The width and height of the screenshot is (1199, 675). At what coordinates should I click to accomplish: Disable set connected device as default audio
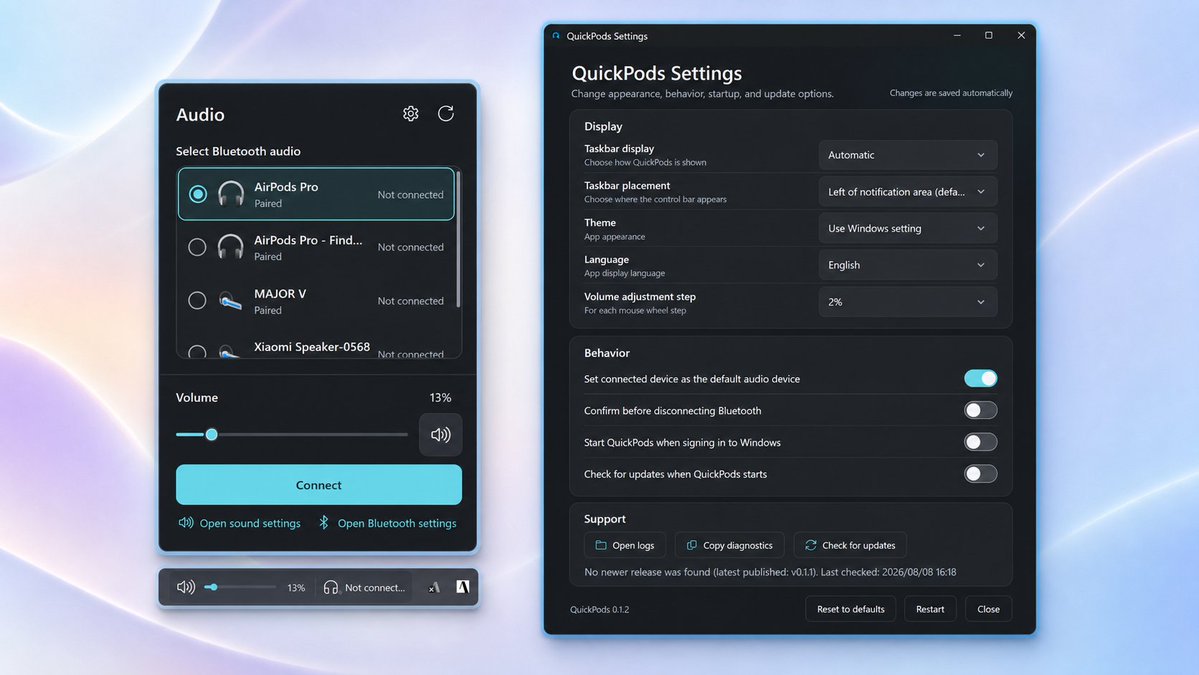point(980,378)
